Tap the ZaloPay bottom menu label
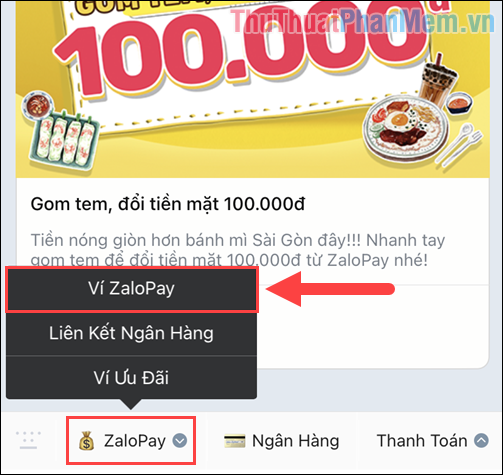503x475 pixels. pos(135,441)
